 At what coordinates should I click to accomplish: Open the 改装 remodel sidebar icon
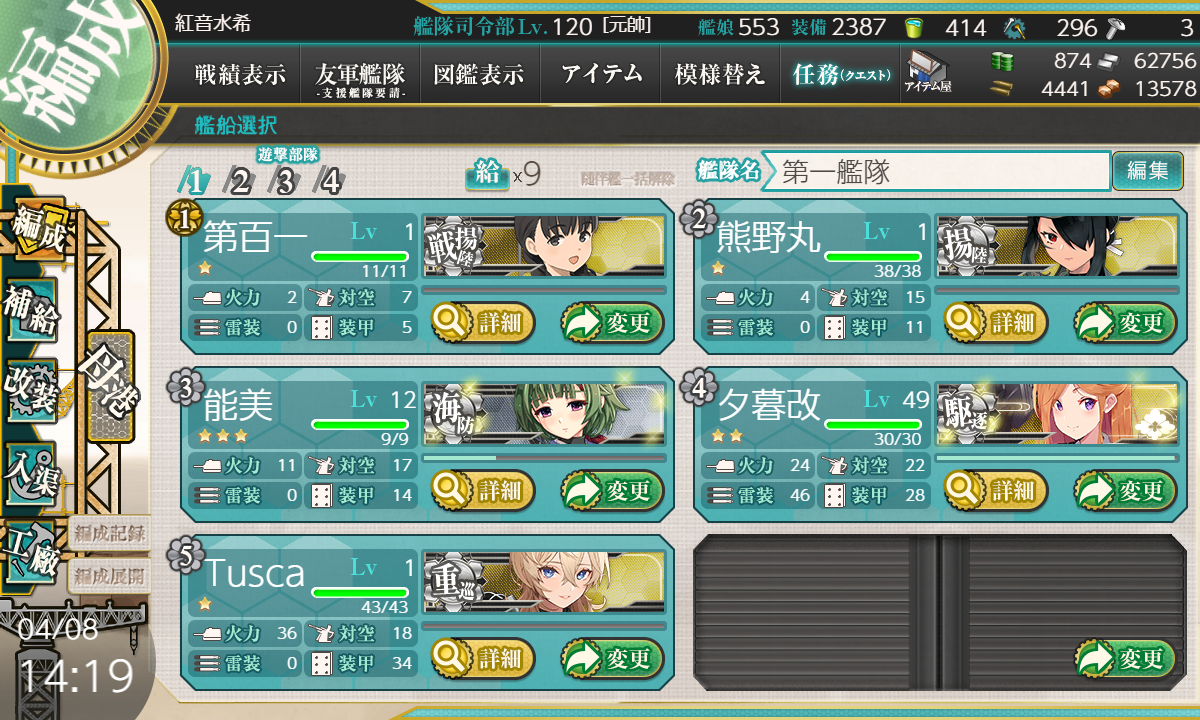coord(31,390)
